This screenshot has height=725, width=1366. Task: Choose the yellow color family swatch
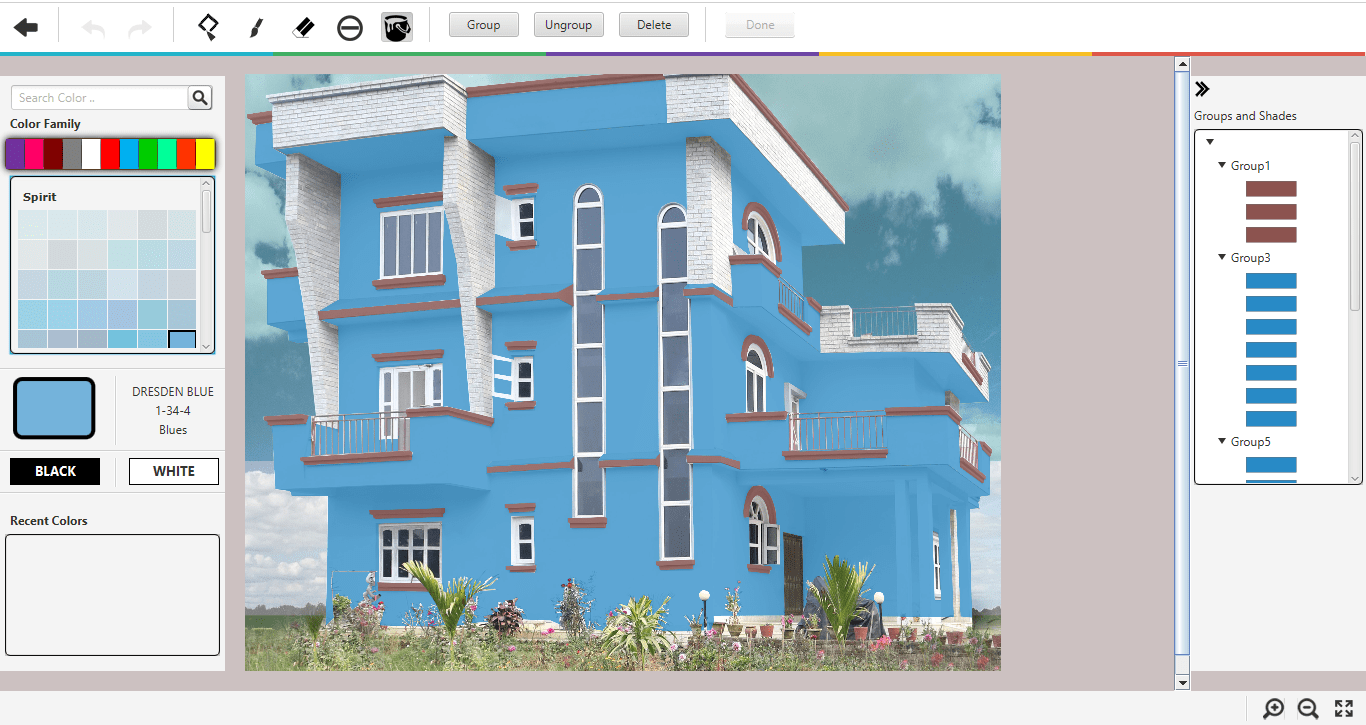click(x=205, y=154)
